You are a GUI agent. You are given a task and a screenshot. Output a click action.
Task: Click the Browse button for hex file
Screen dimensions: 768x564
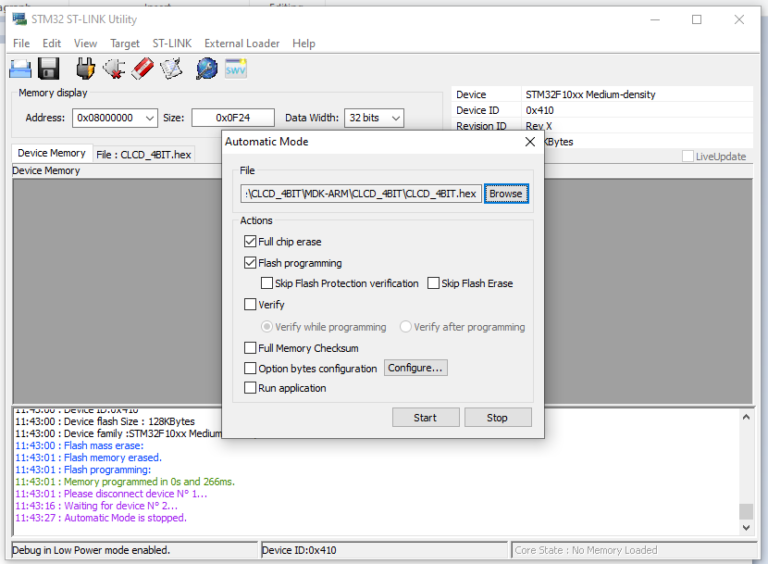click(x=505, y=194)
